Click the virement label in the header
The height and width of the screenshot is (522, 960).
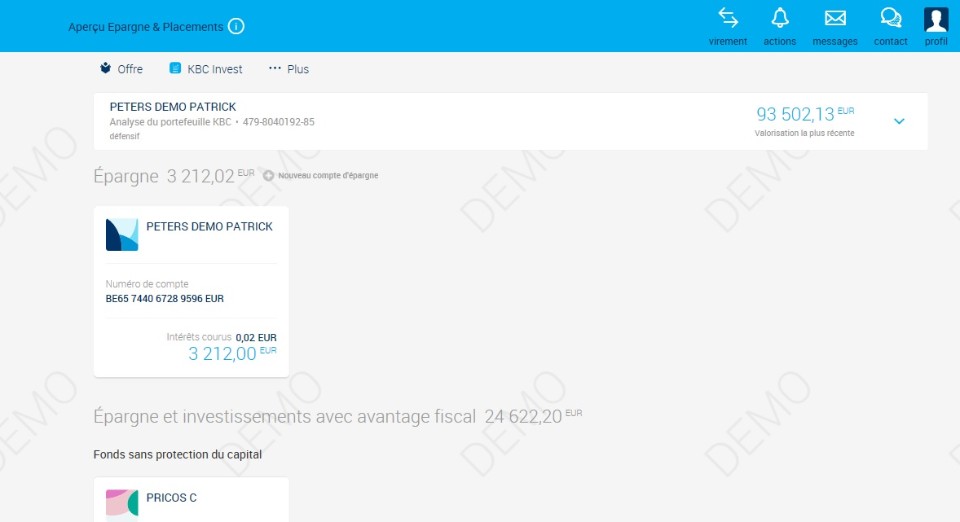coord(728,42)
